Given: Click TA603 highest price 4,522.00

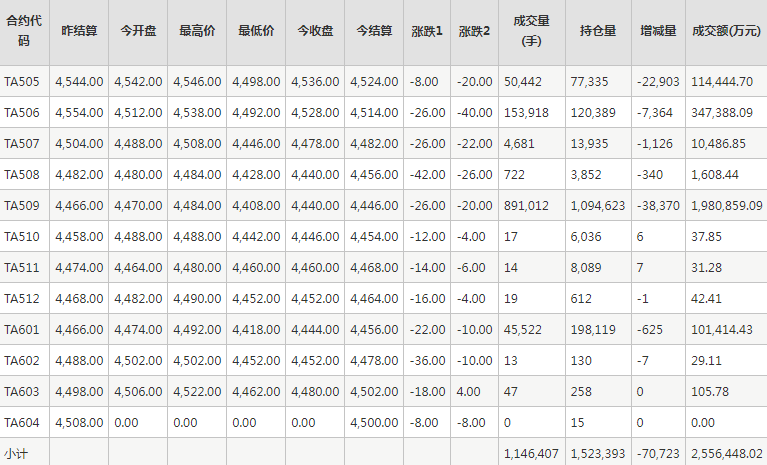Looking at the screenshot, I should [197, 392].
